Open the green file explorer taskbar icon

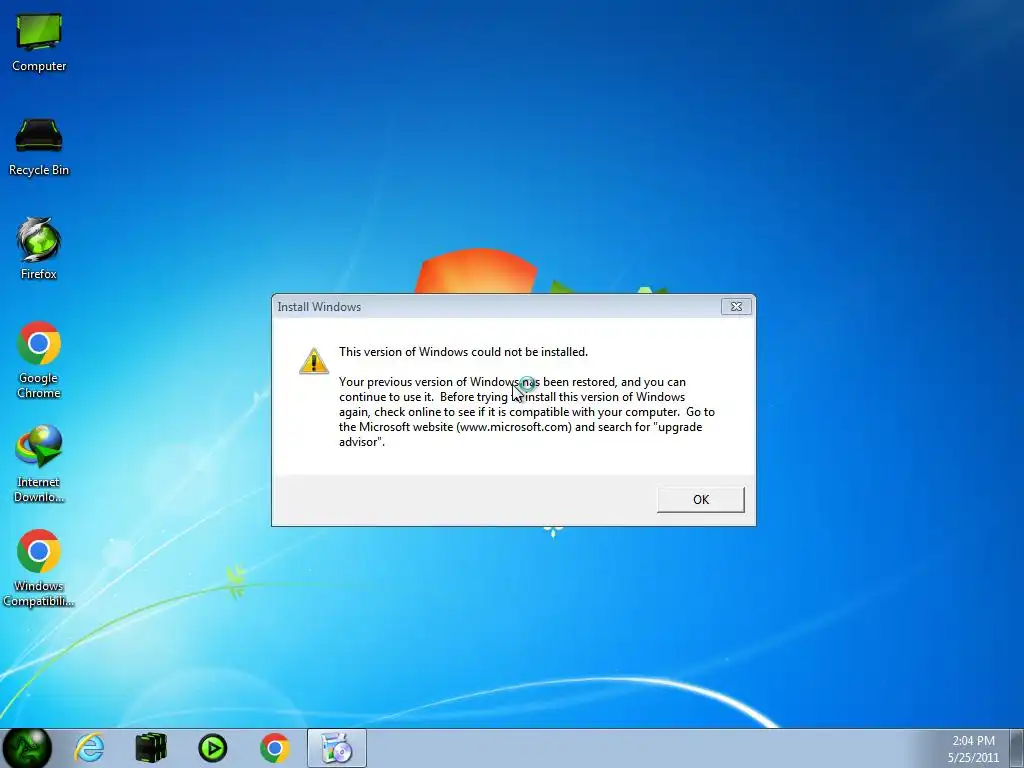coord(151,748)
